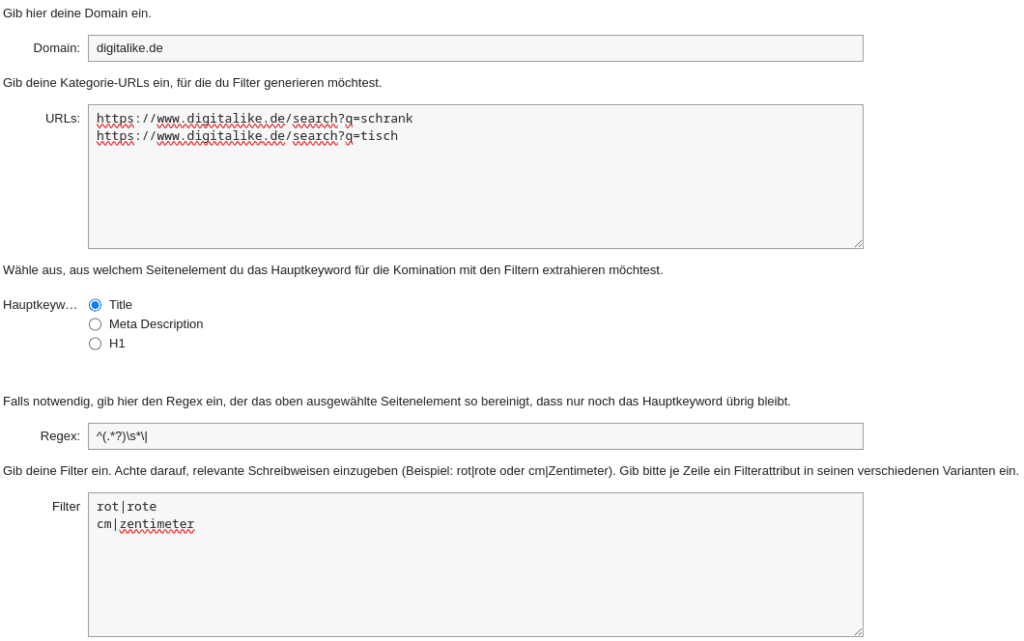
Task: Select the Title radio button
Action: (95, 305)
